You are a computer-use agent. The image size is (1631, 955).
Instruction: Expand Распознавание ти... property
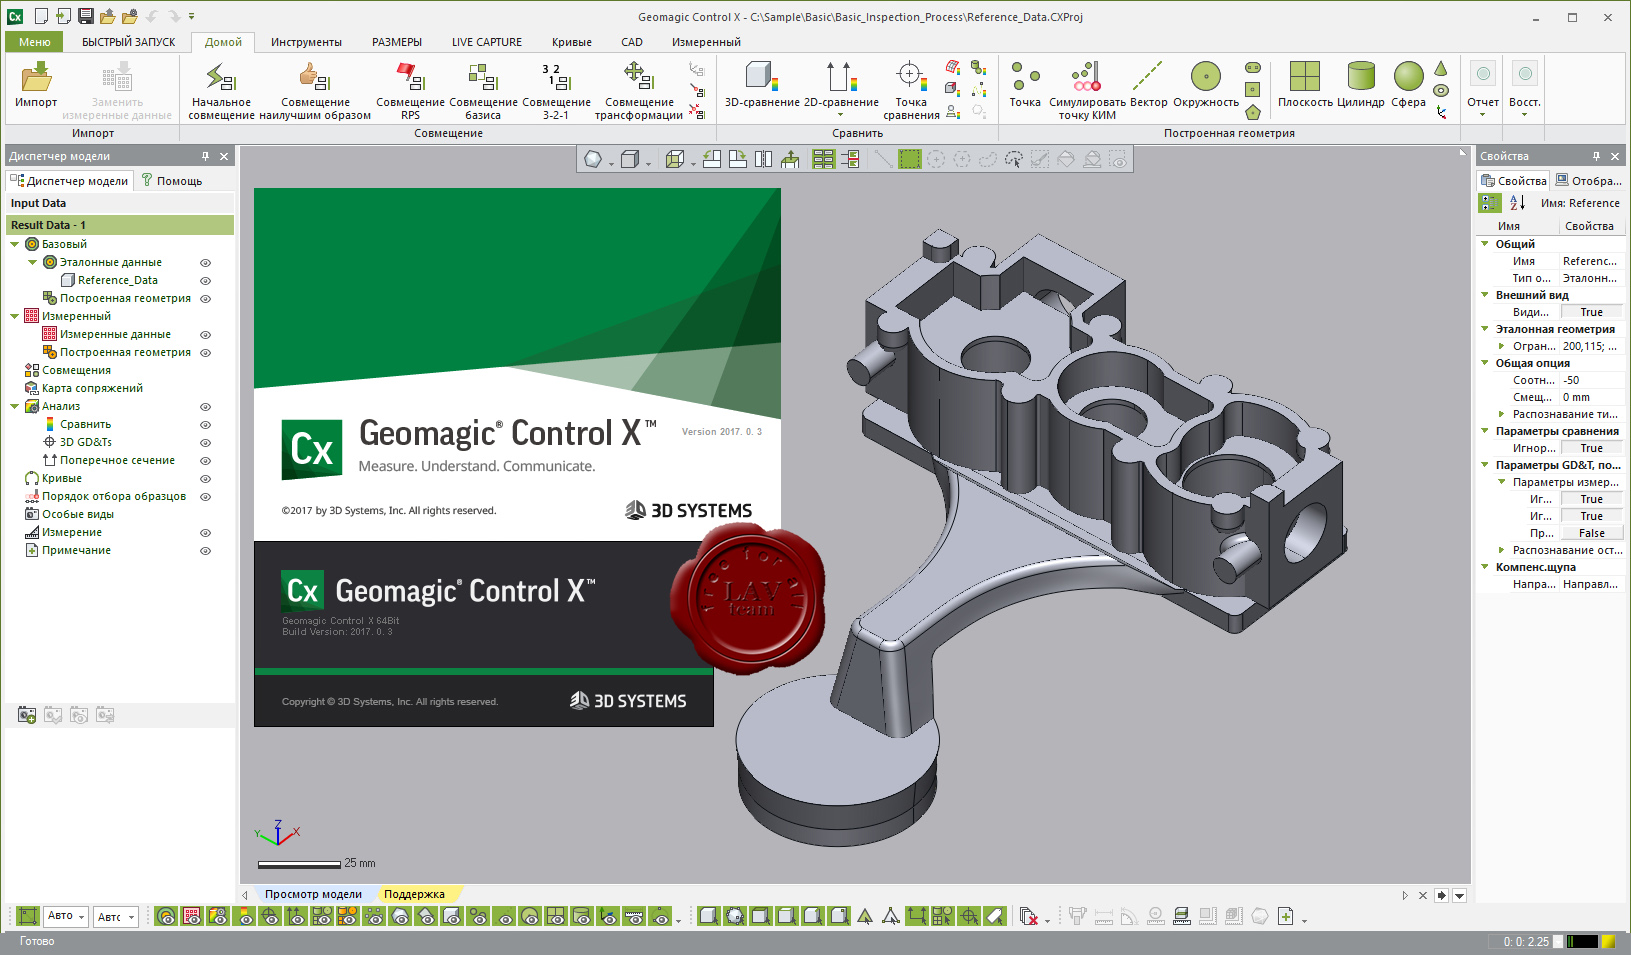tap(1501, 414)
